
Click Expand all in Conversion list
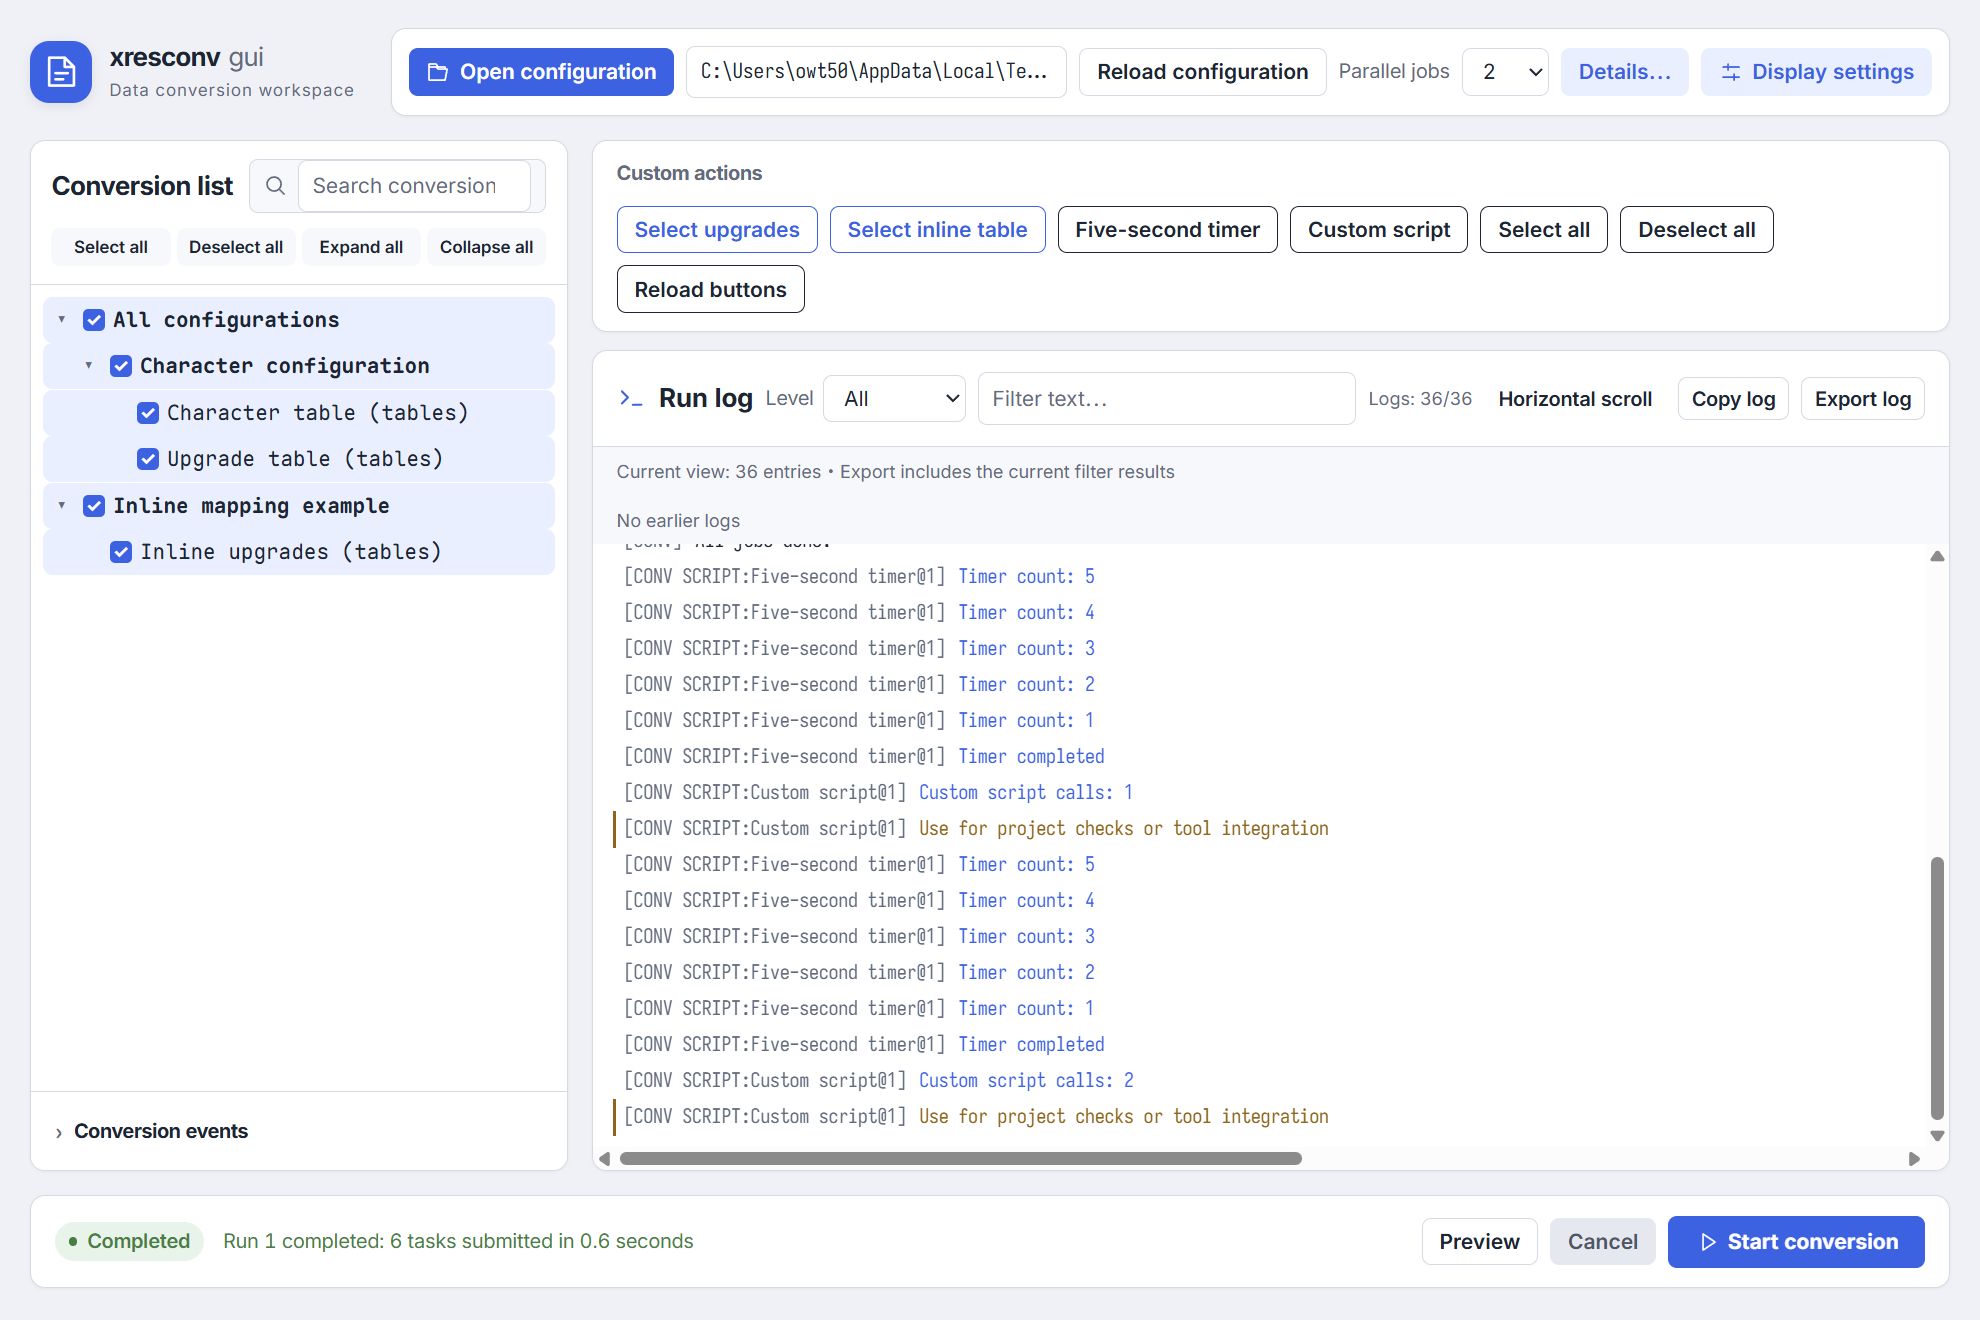[361, 247]
